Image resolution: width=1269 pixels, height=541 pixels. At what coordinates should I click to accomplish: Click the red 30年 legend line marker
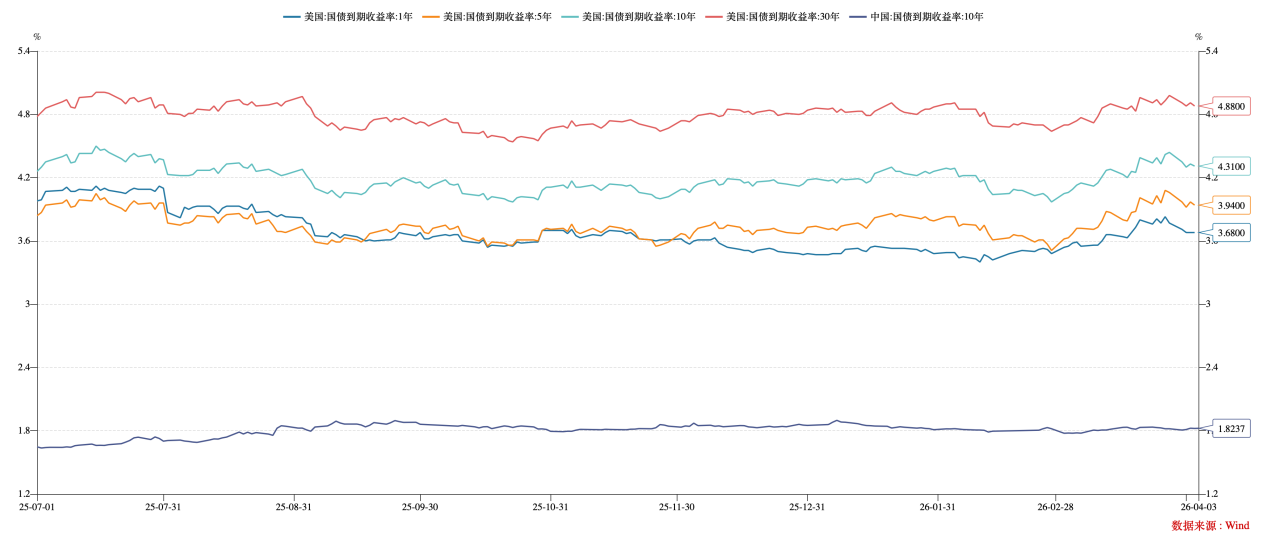(714, 17)
